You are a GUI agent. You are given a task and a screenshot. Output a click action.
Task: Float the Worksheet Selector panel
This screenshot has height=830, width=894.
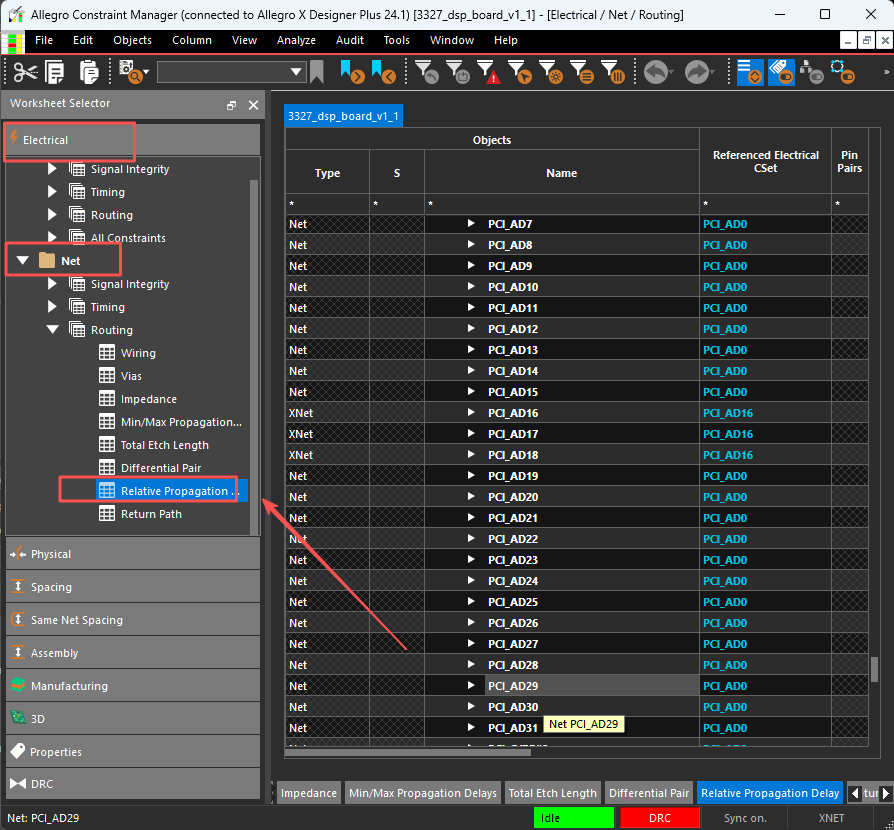coord(232,105)
